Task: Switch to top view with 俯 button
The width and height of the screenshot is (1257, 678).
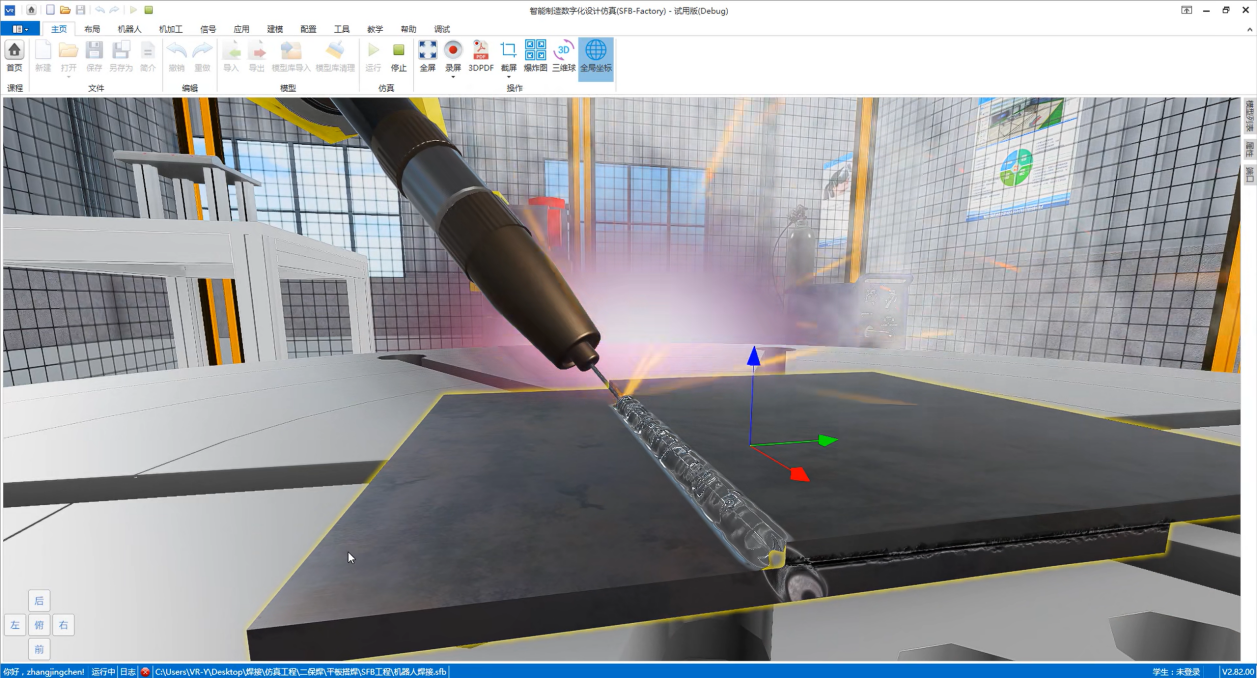Action: 39,625
